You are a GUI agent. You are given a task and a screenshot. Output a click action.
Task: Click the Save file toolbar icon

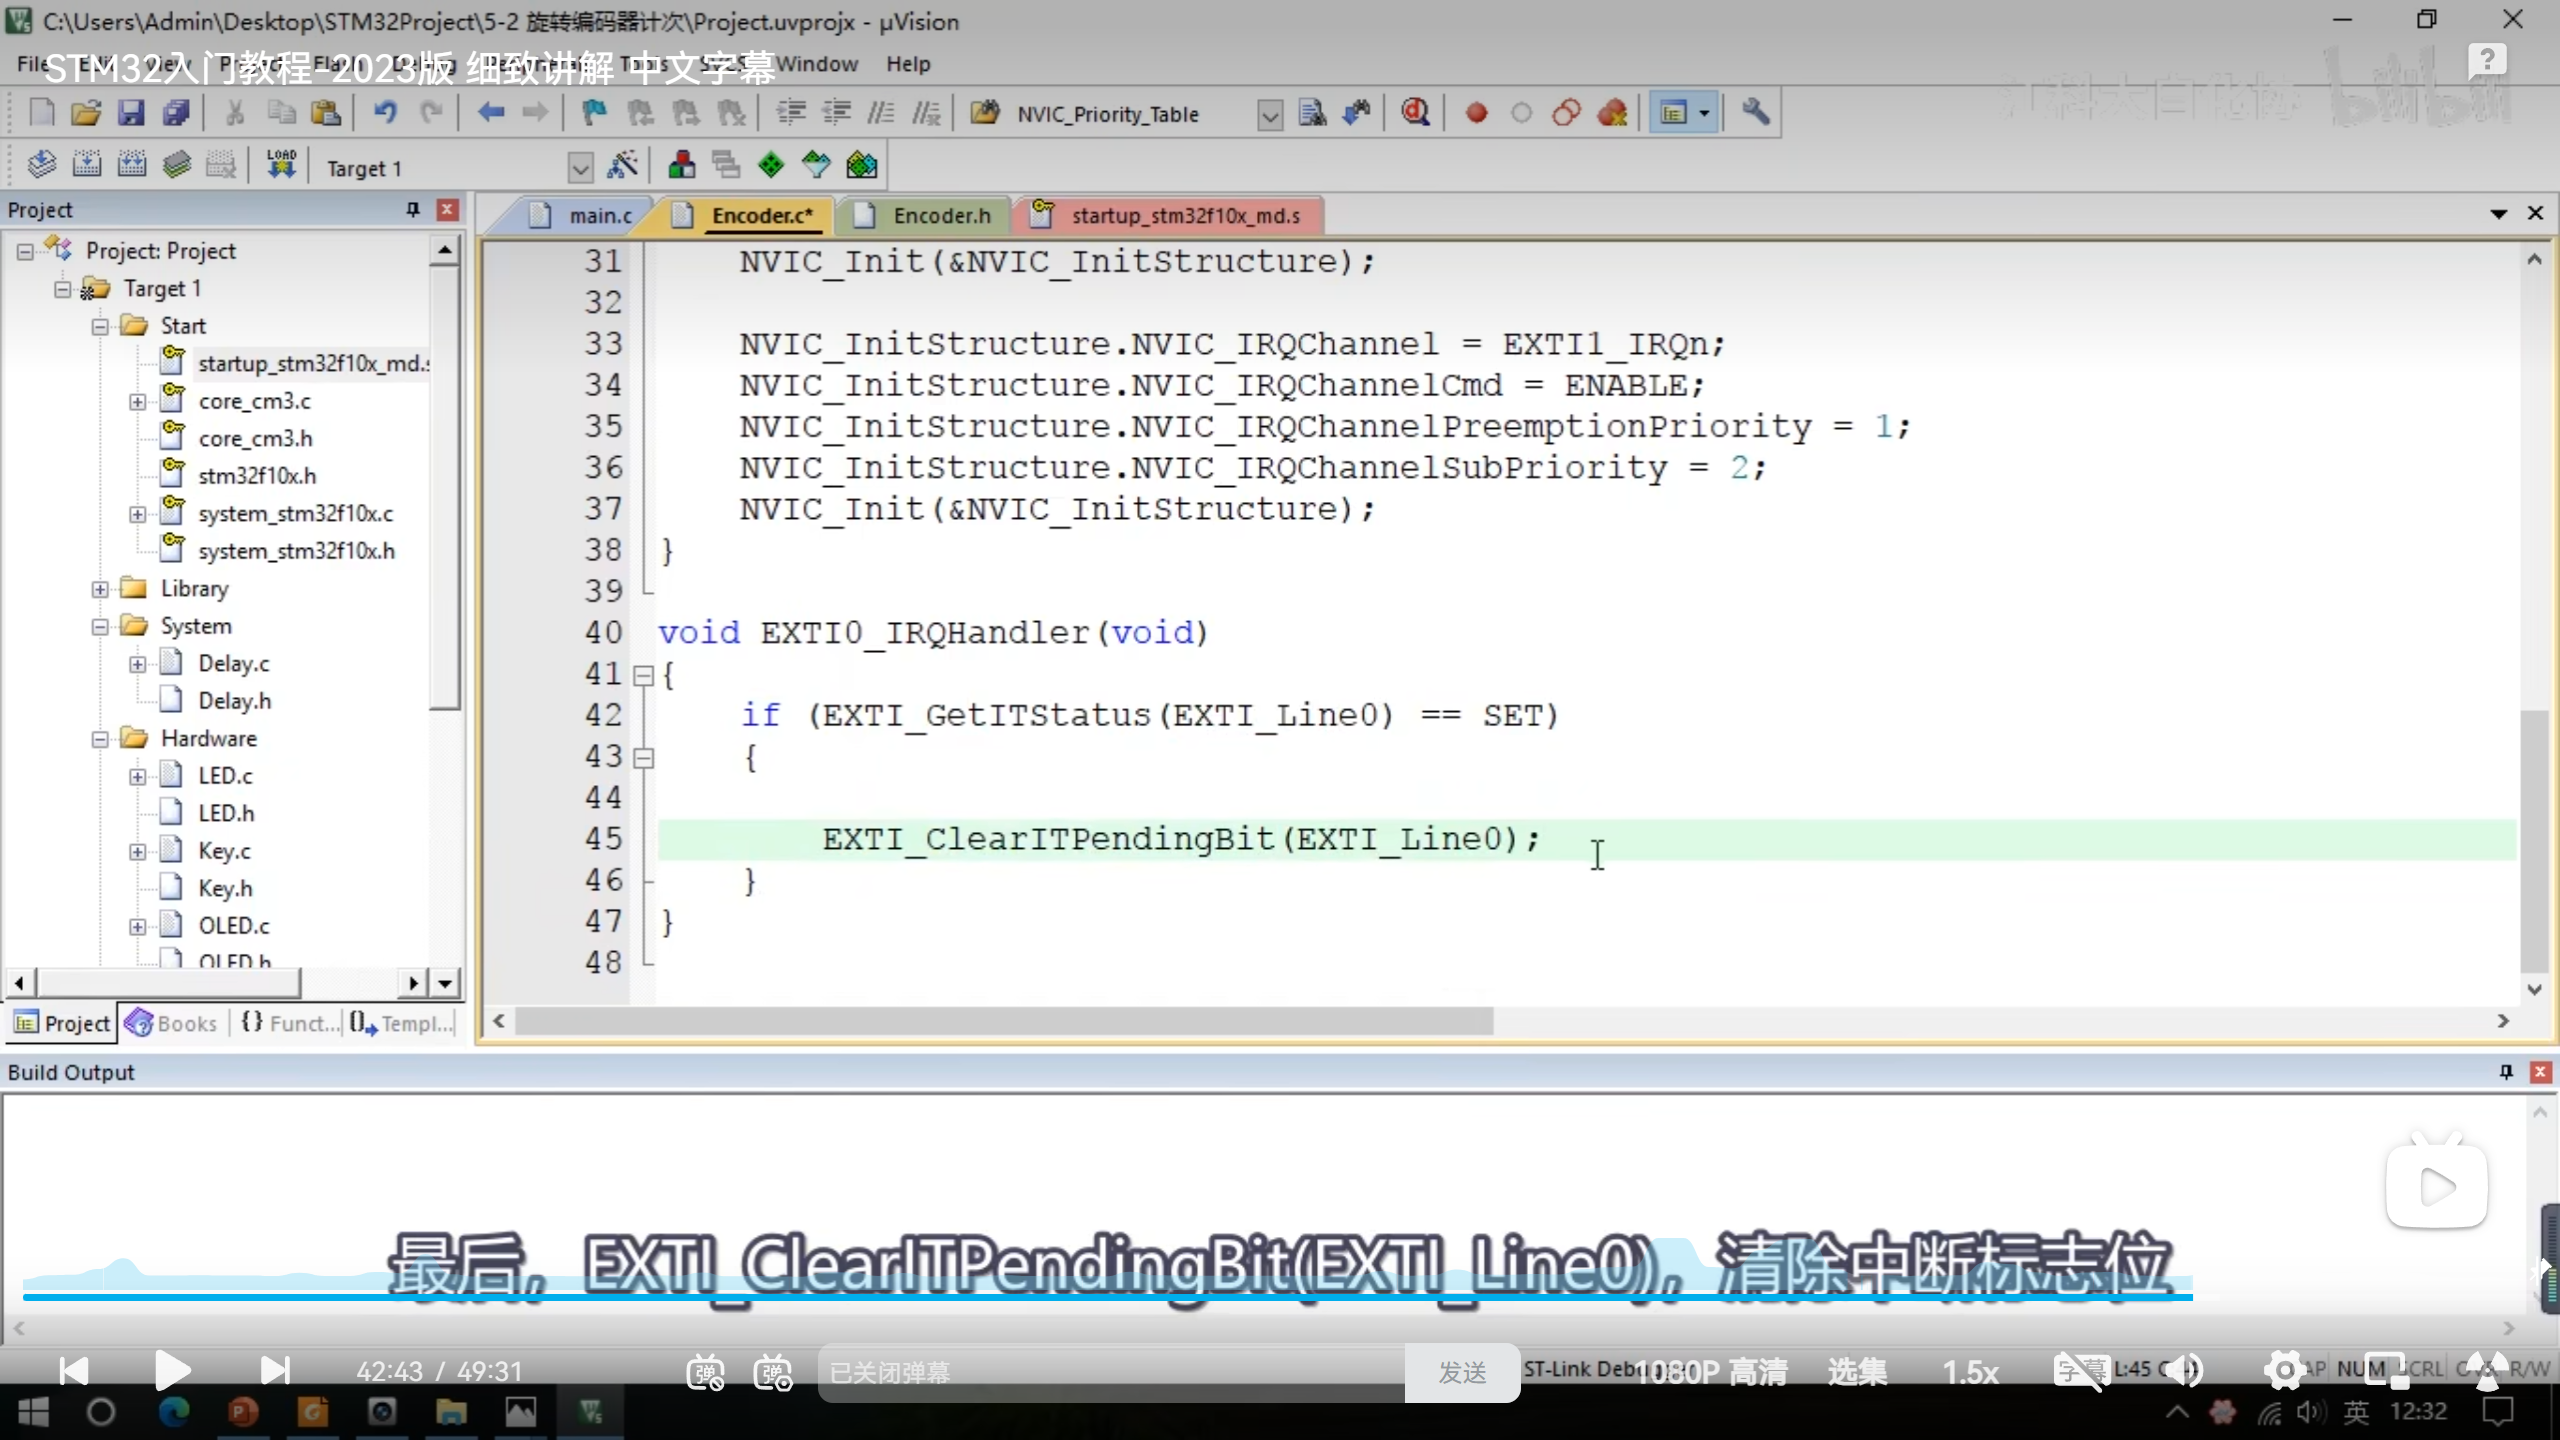click(131, 113)
